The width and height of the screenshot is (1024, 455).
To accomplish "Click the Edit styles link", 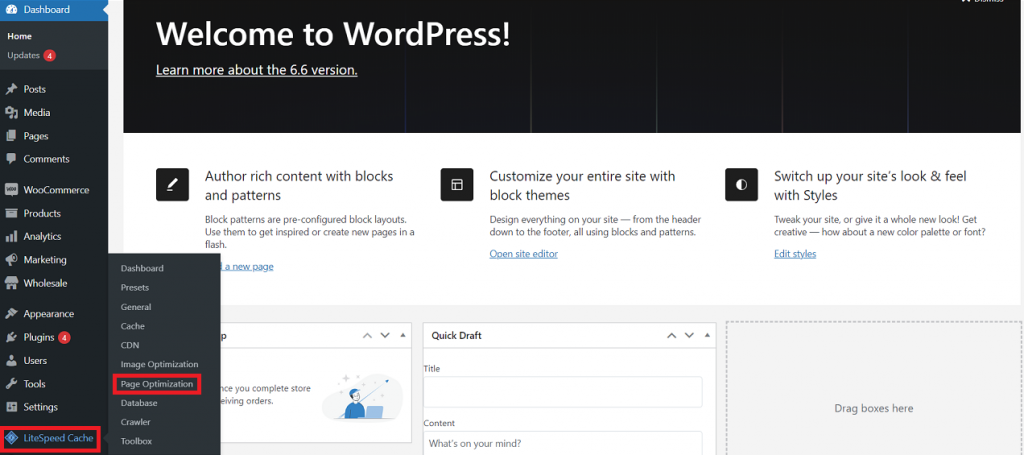I will point(795,254).
